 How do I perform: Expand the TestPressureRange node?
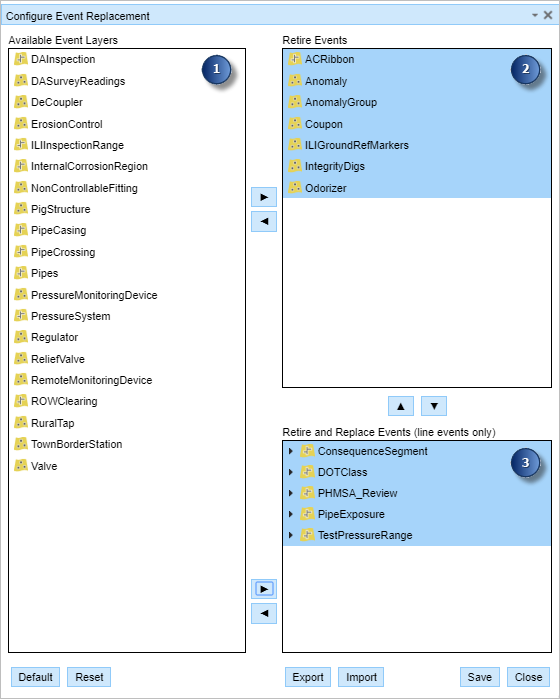pos(291,535)
